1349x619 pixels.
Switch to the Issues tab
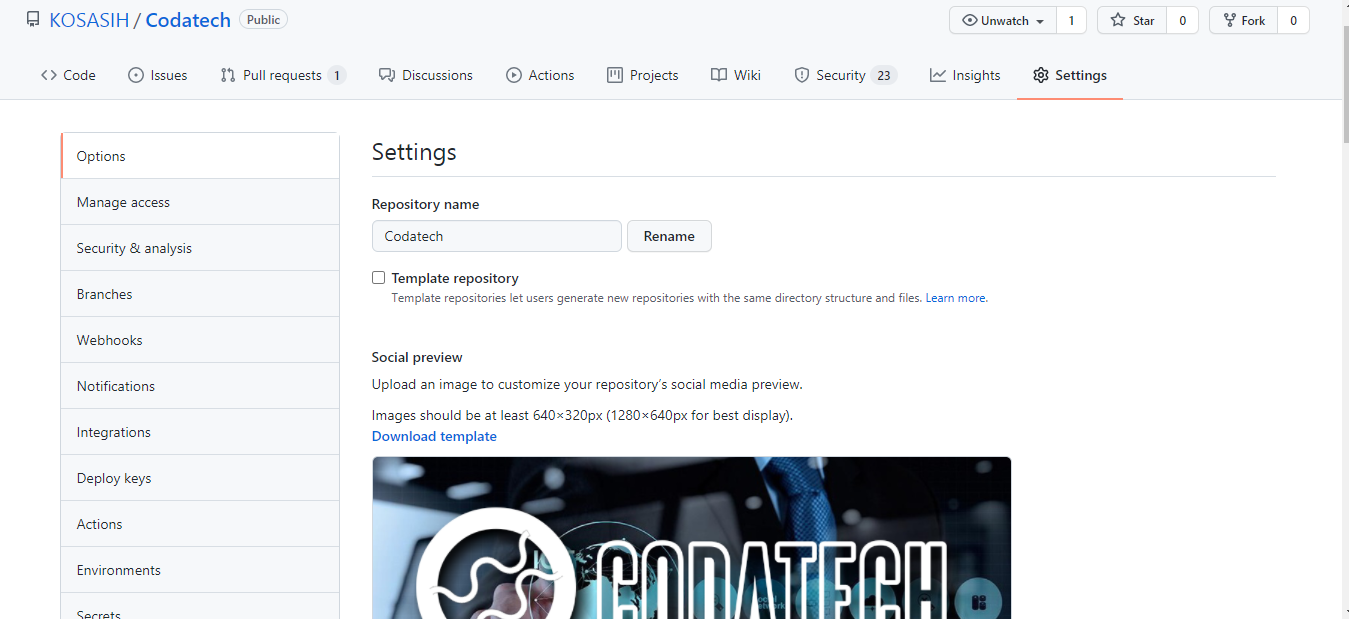(158, 75)
